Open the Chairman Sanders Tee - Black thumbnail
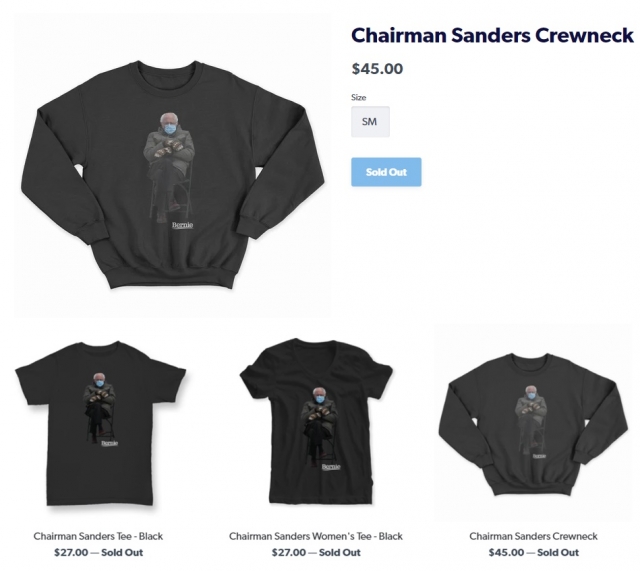640x571 pixels. tap(100, 424)
